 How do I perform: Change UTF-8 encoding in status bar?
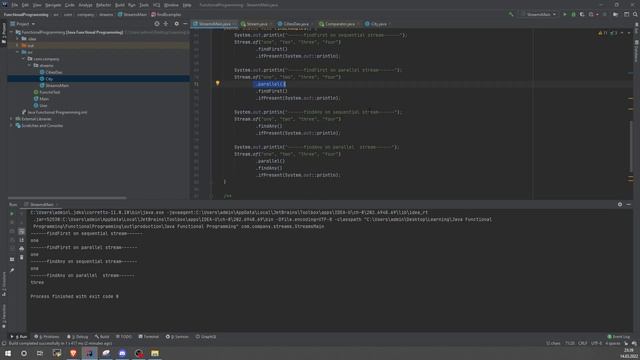pyautogui.click(x=596, y=343)
